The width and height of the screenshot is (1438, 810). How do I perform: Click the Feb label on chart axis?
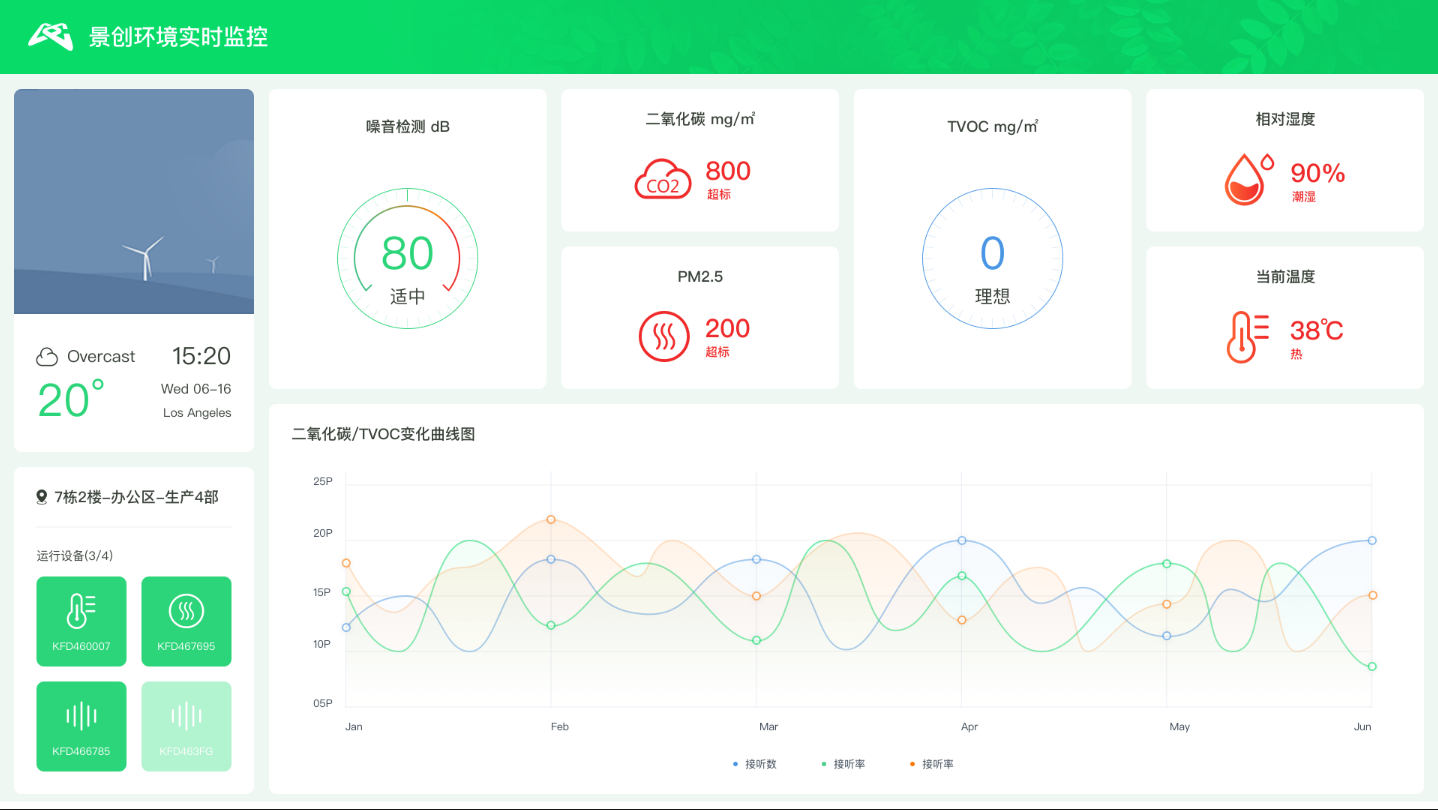pos(560,727)
